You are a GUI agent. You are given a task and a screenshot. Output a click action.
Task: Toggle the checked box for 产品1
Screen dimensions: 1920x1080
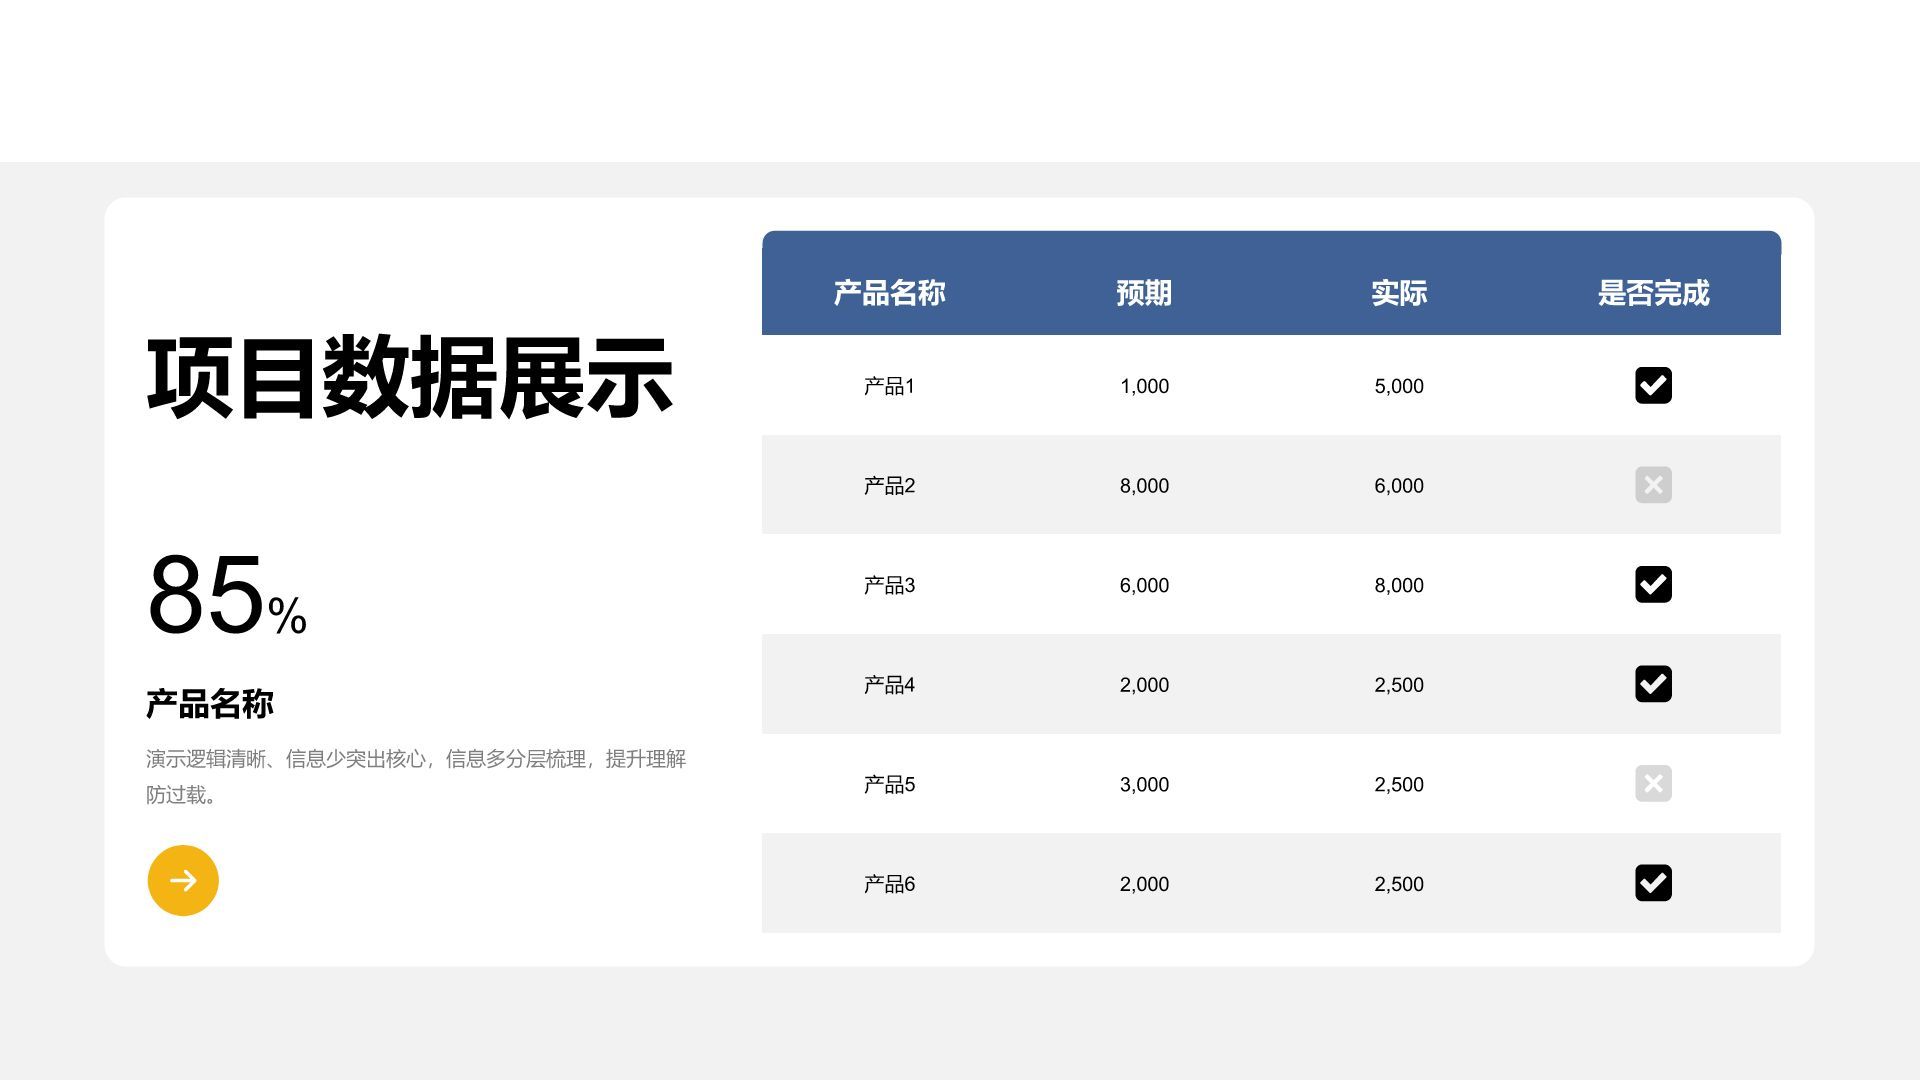[x=1653, y=385]
